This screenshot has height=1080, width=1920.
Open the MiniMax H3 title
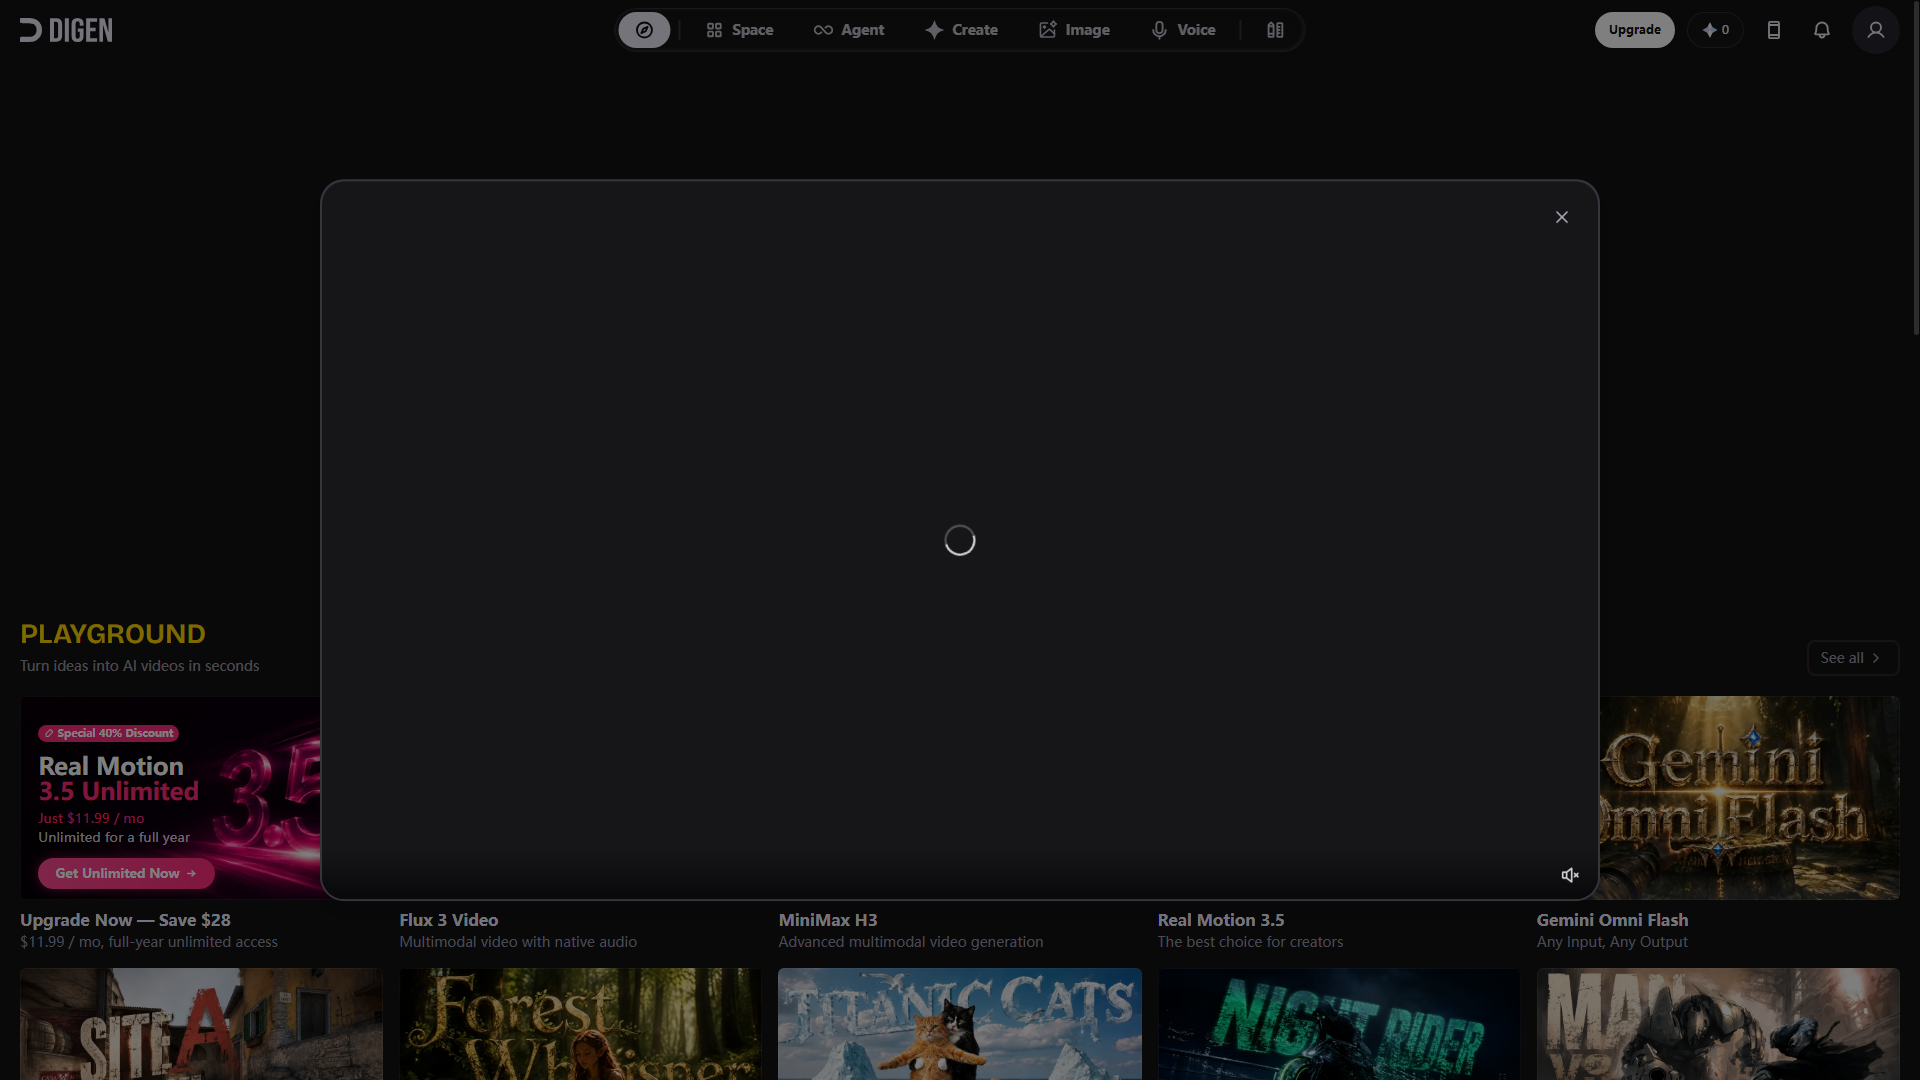[x=828, y=920]
